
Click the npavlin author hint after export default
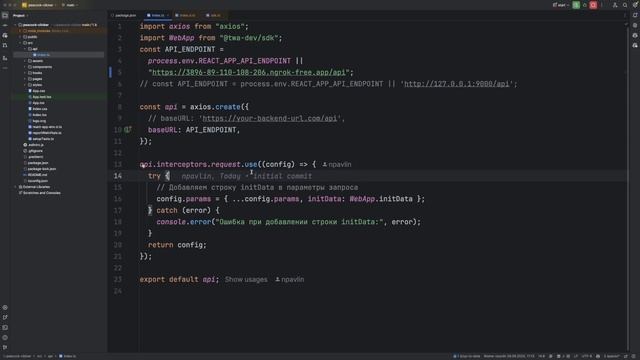[x=289, y=280]
